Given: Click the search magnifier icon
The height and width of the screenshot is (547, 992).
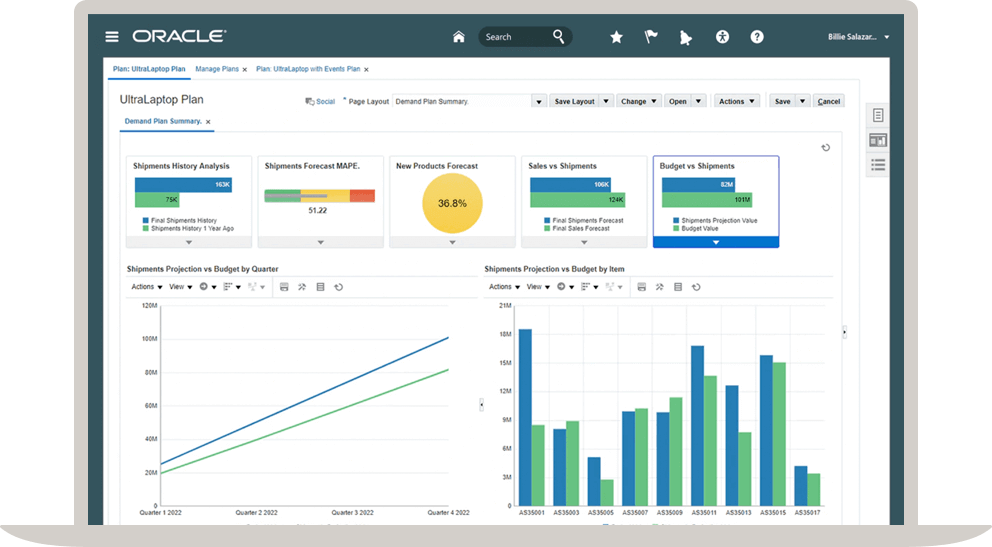Looking at the screenshot, I should point(558,36).
